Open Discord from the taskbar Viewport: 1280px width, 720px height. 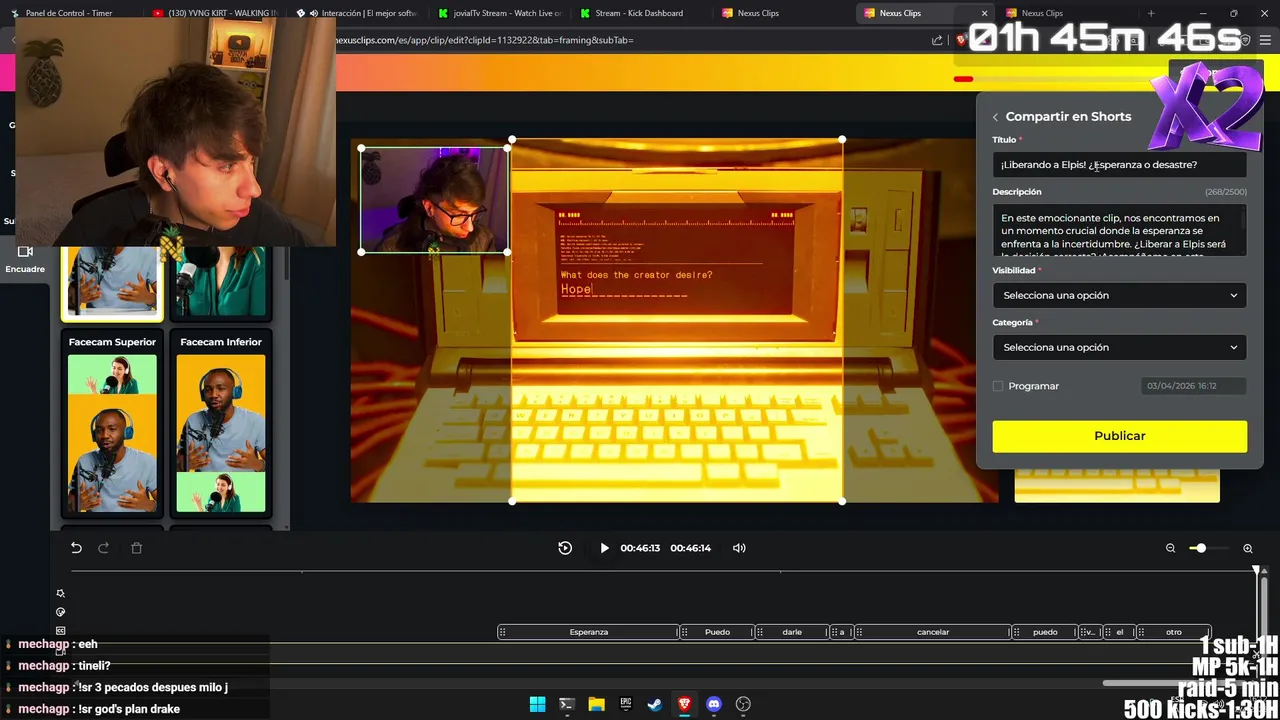click(x=714, y=704)
